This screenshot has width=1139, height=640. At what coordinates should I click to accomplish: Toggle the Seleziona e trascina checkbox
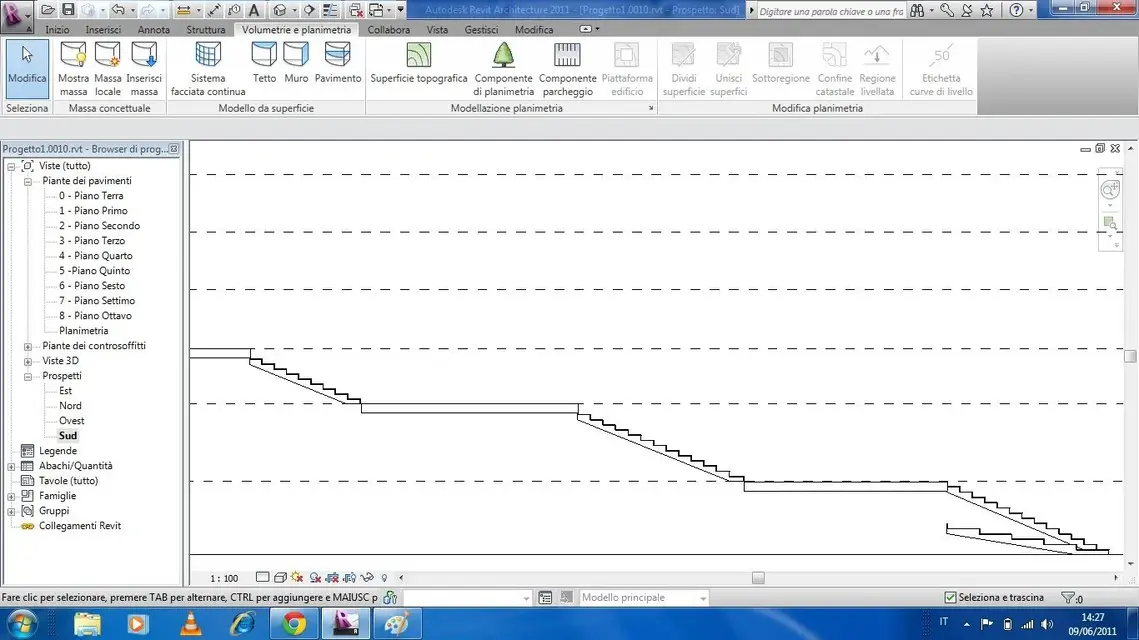(x=950, y=597)
